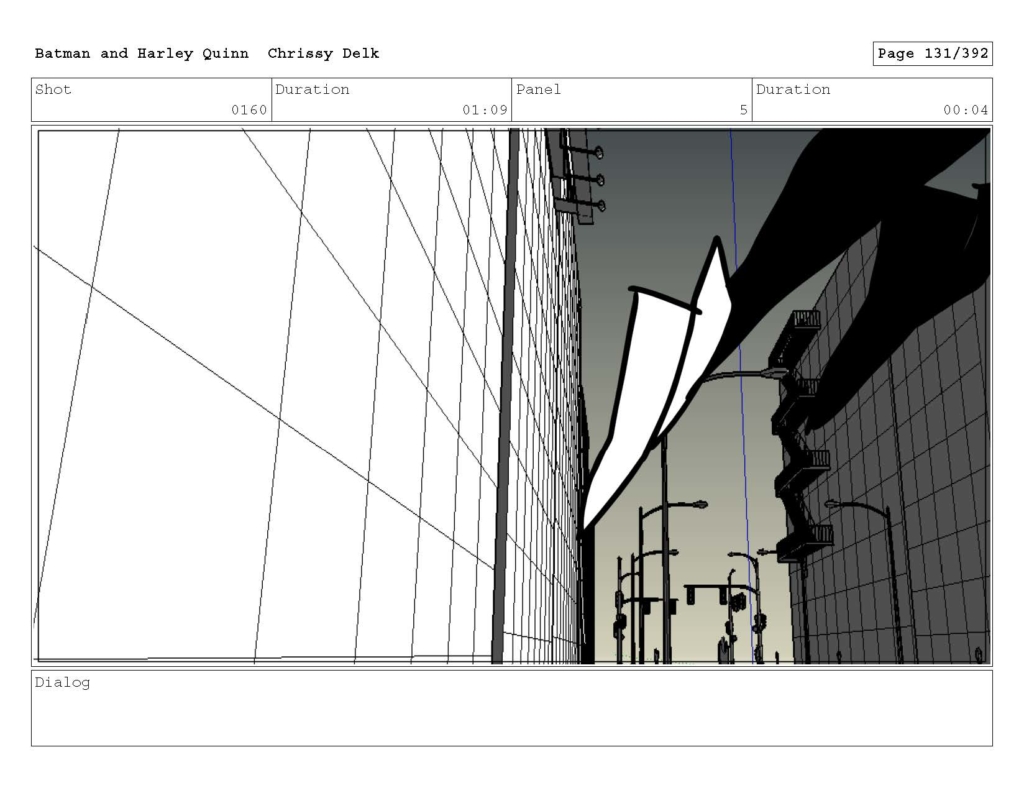Click the shot duration value '01:09'

click(485, 110)
